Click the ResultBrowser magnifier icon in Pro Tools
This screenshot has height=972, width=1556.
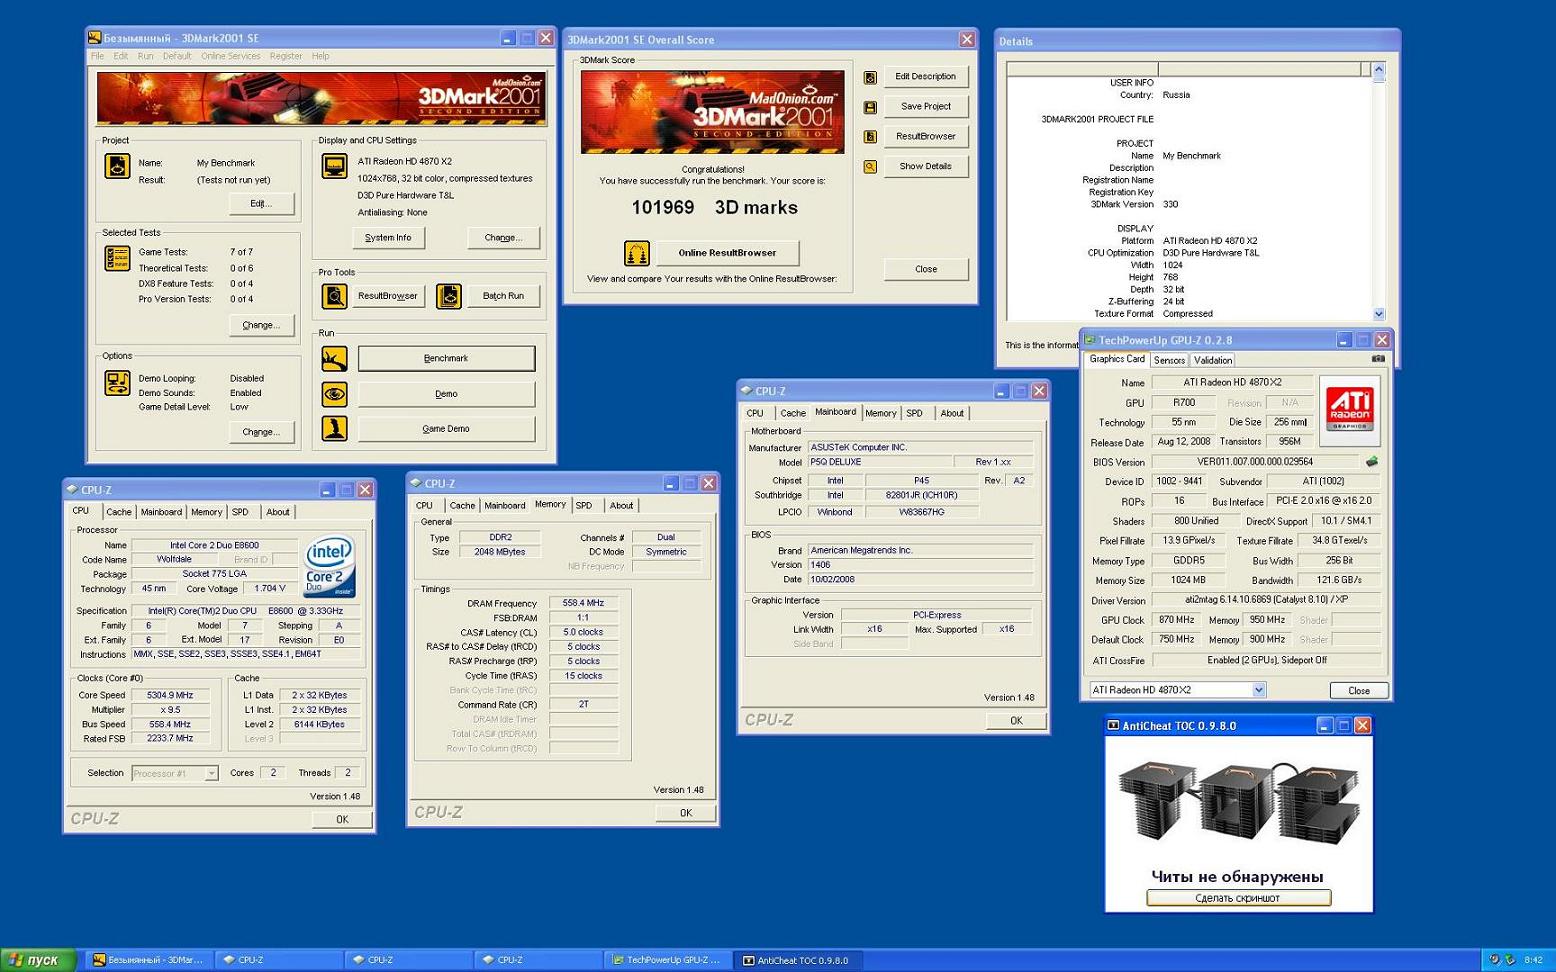coord(334,296)
